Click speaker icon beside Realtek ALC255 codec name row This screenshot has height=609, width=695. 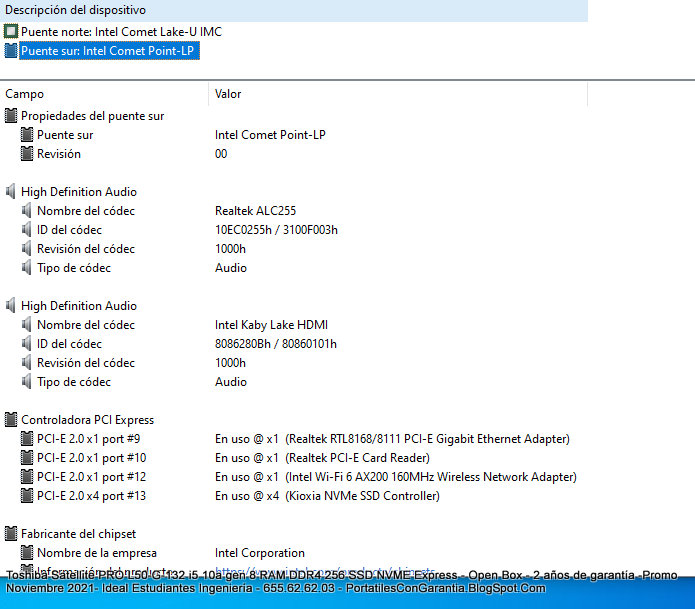tap(27, 211)
